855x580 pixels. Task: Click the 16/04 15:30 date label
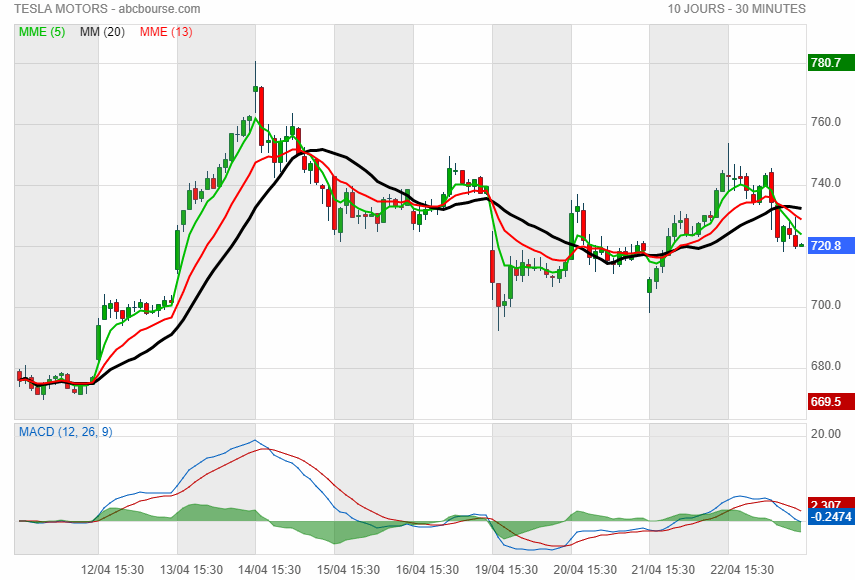point(427,570)
